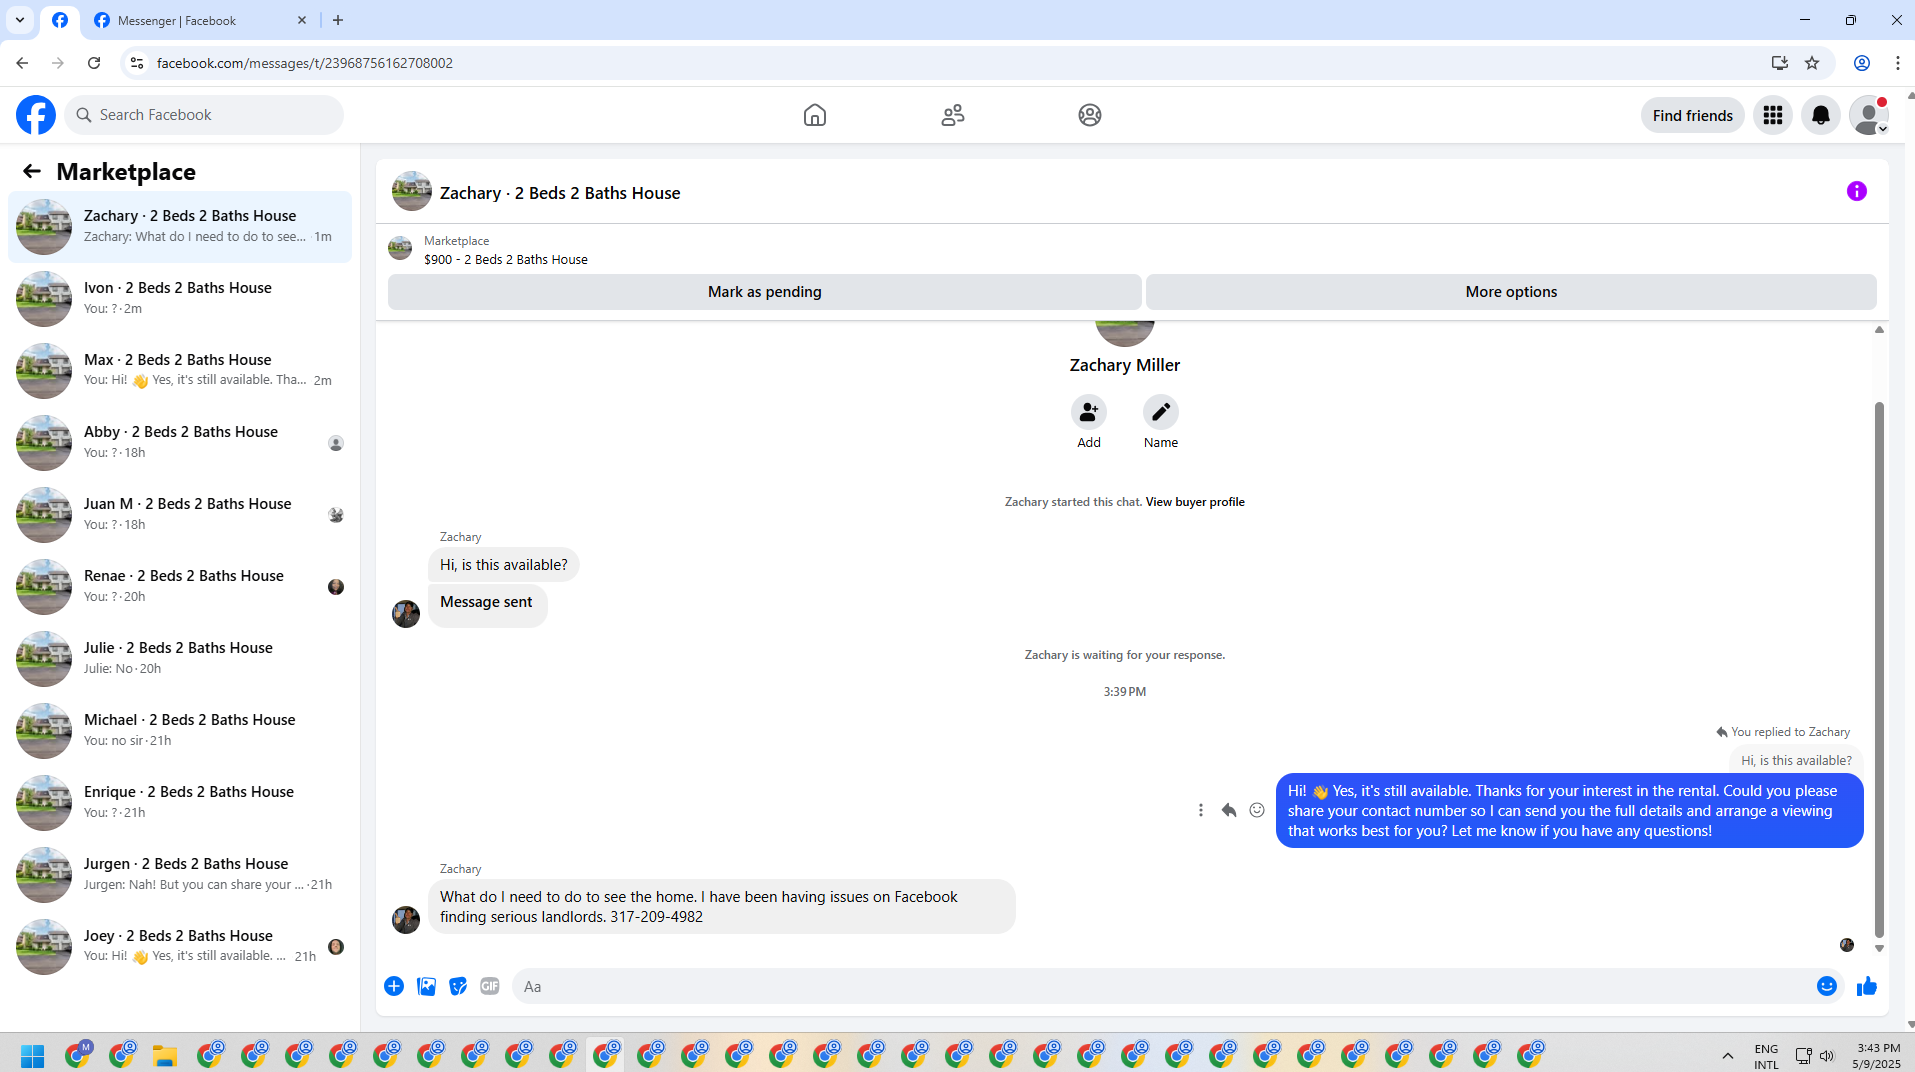The height and width of the screenshot is (1072, 1915).
Task: Open the Windows Start button
Action: pos(32,1055)
